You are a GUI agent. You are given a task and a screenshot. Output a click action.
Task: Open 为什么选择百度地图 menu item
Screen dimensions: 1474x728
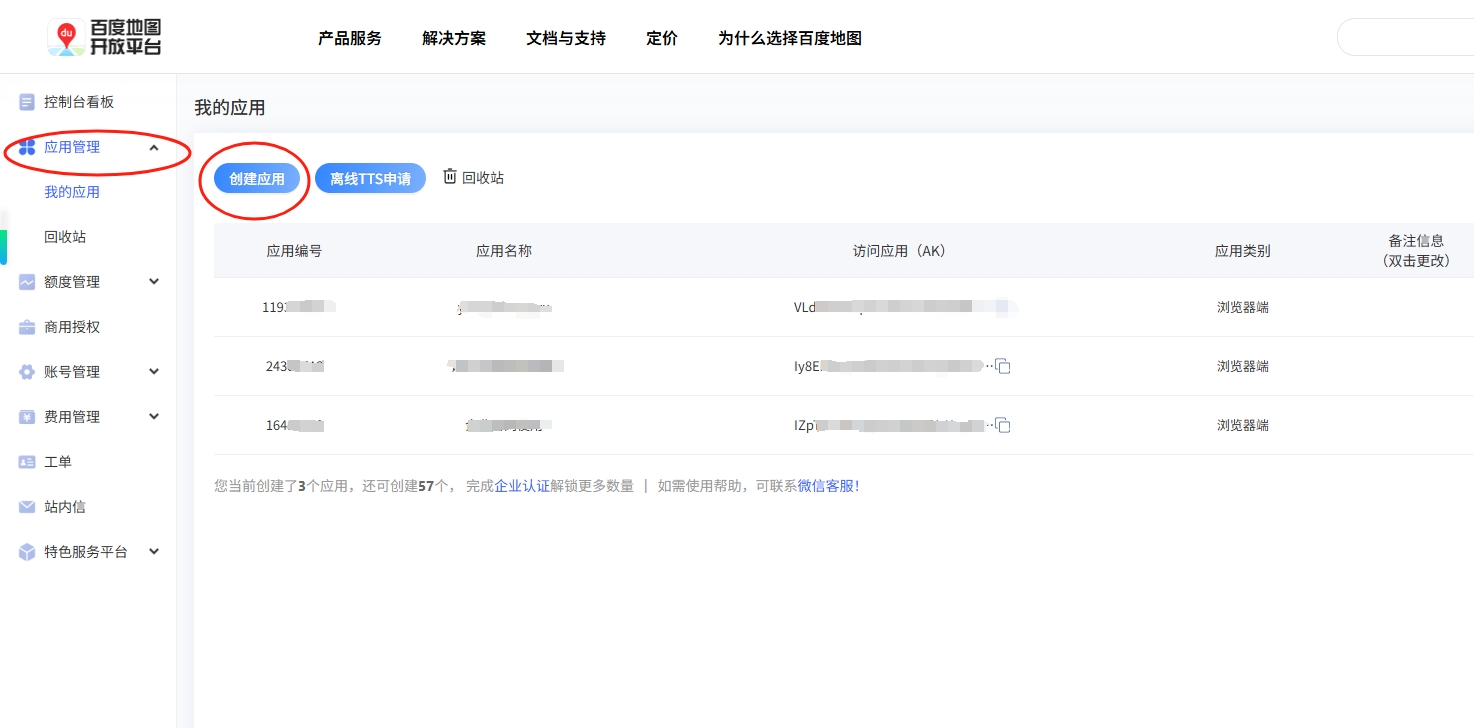click(x=790, y=38)
